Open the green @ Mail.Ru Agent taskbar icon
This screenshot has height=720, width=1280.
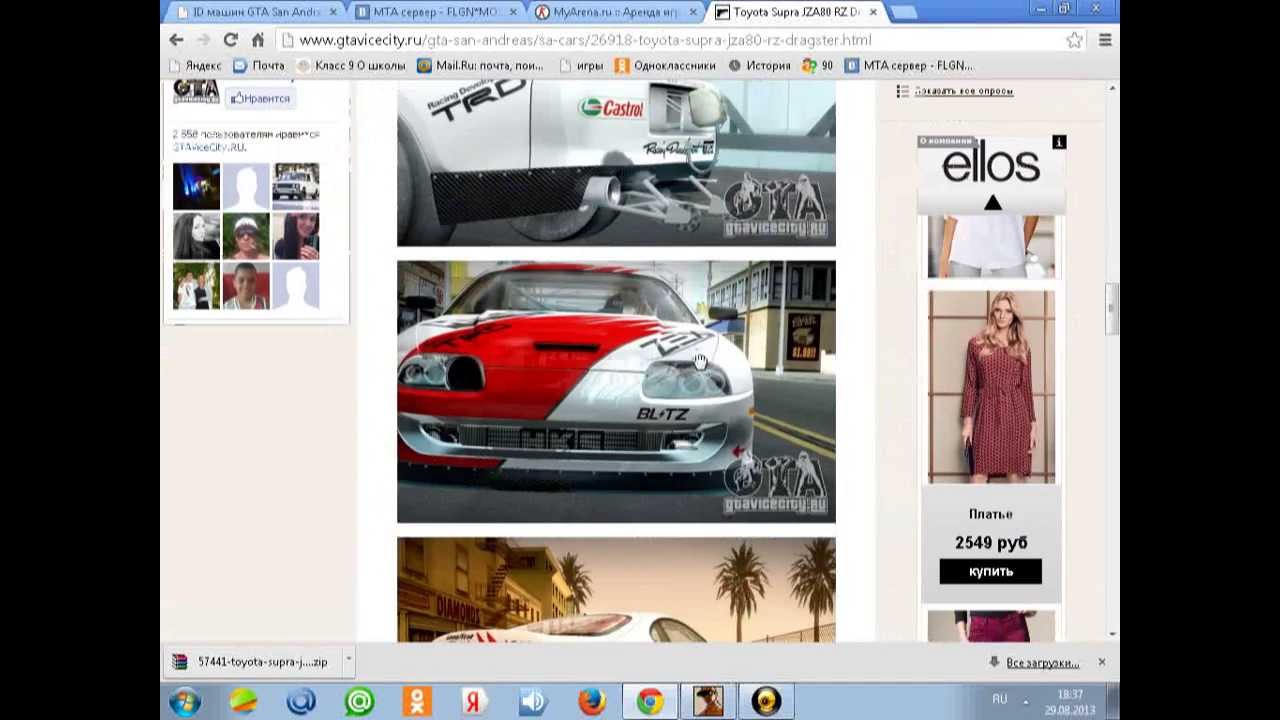pyautogui.click(x=359, y=701)
